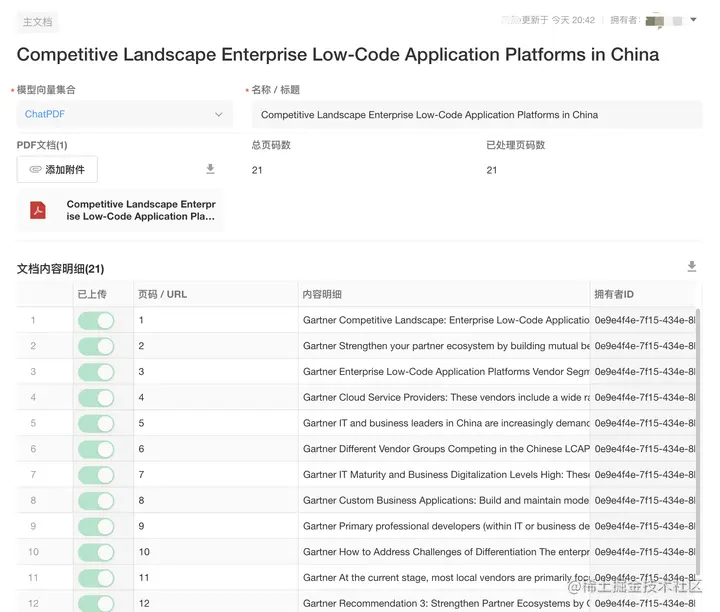
Task: Toggle uploaded switch for row 5
Action: (96, 423)
